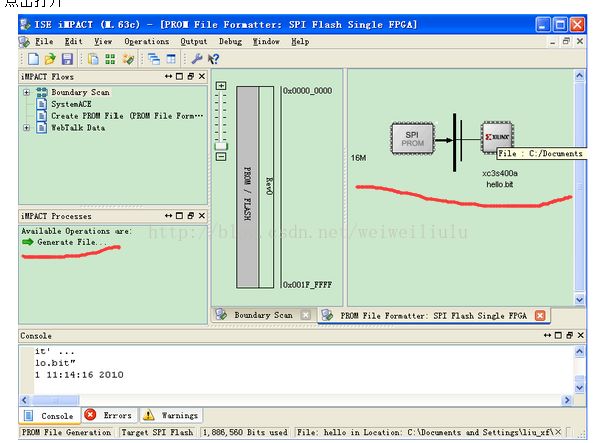
Task: Open the File menu
Action: pyautogui.click(x=44, y=41)
